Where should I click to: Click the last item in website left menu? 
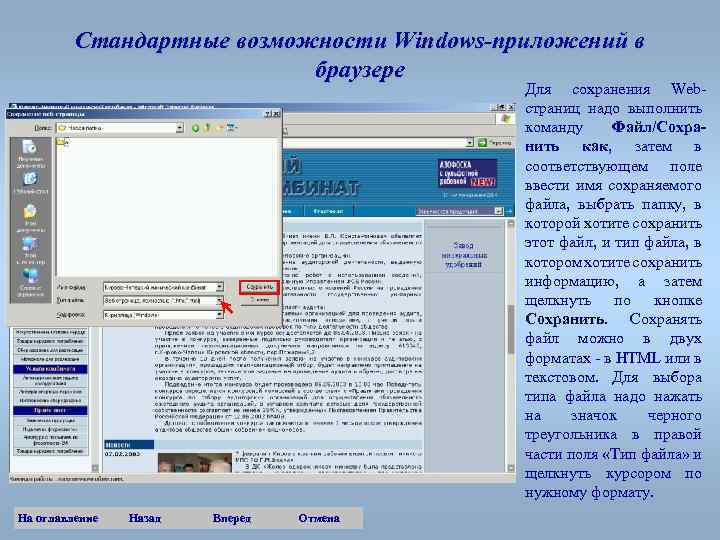[50, 451]
